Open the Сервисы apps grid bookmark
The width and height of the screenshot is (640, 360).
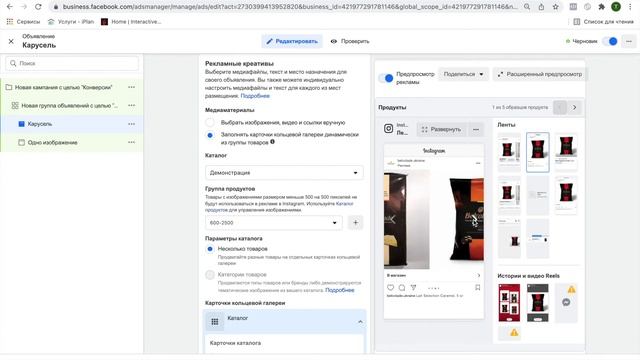tap(23, 22)
